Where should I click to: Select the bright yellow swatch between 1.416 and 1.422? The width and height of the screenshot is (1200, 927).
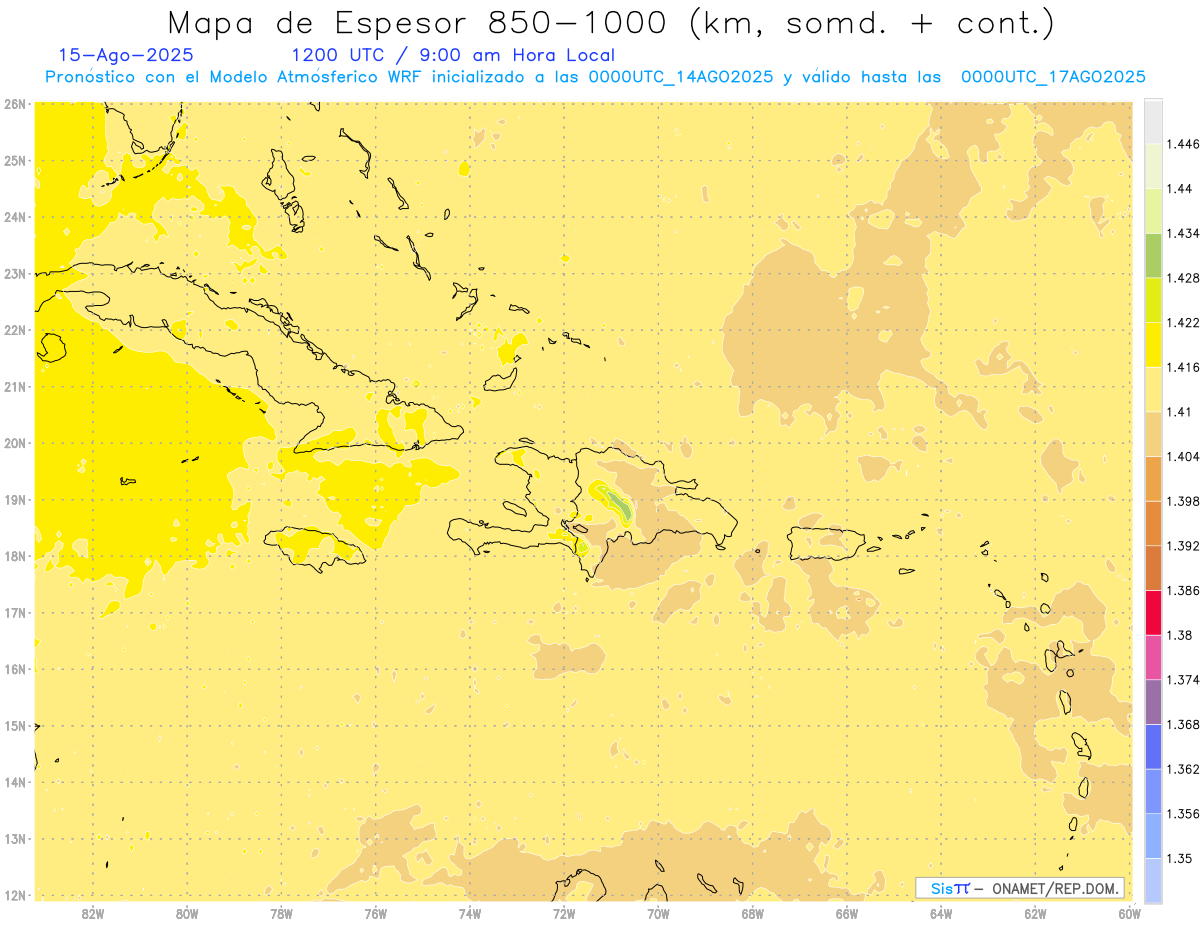point(1153,344)
